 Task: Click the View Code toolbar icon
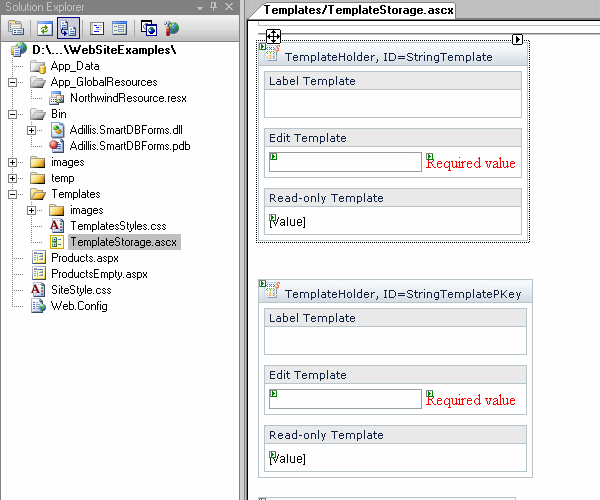tap(97, 28)
